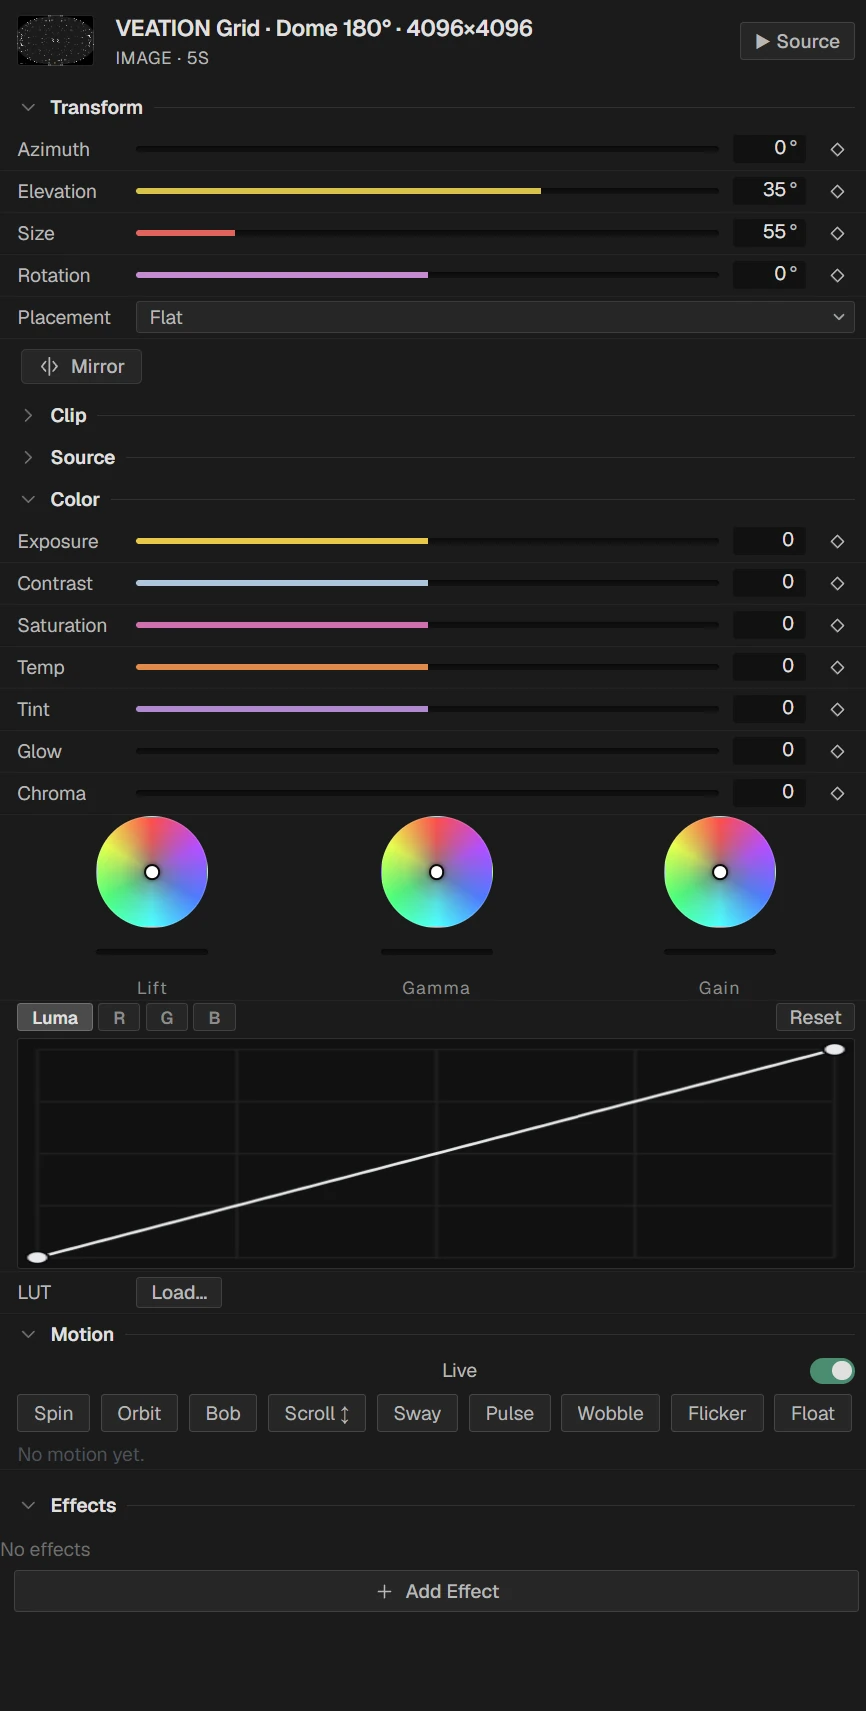
Task: Click the Elevation slider track
Action: pos(427,191)
